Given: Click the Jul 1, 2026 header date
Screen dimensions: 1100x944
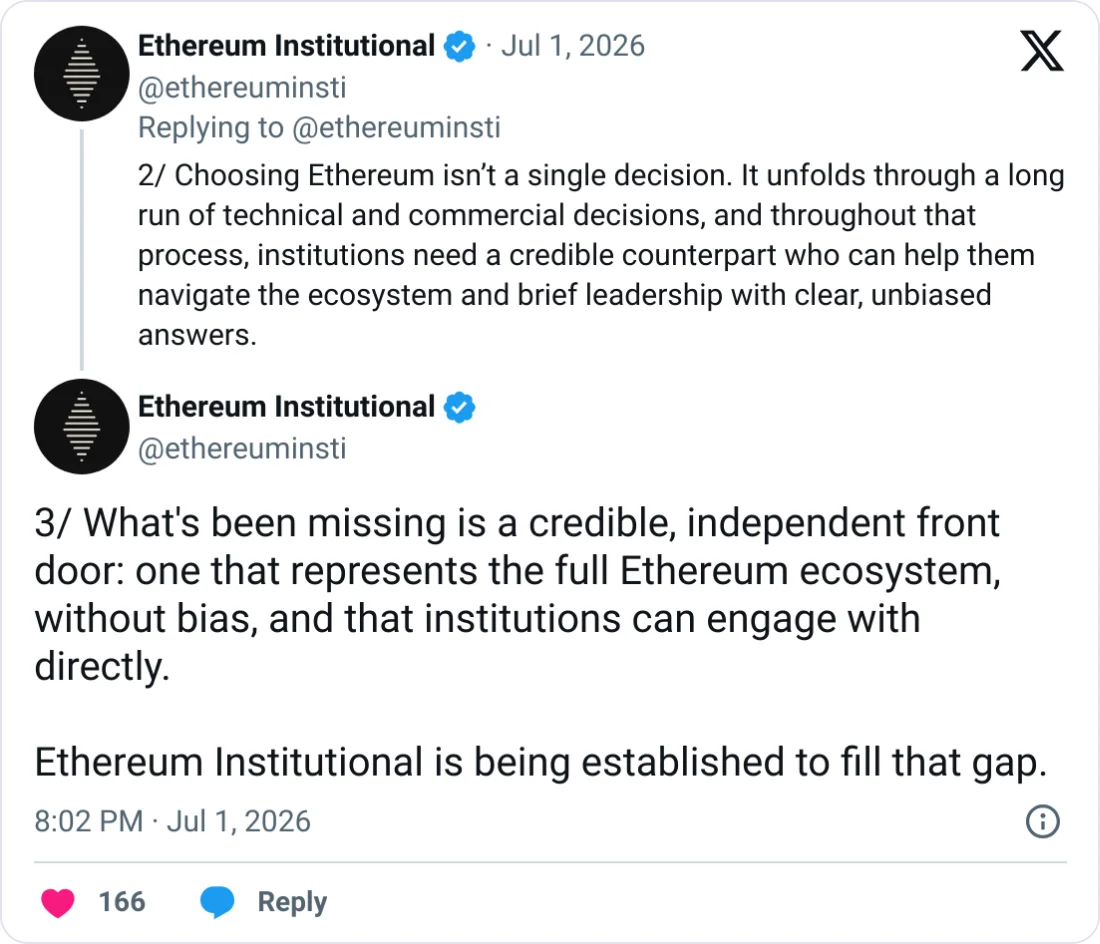Looking at the screenshot, I should point(572,46).
